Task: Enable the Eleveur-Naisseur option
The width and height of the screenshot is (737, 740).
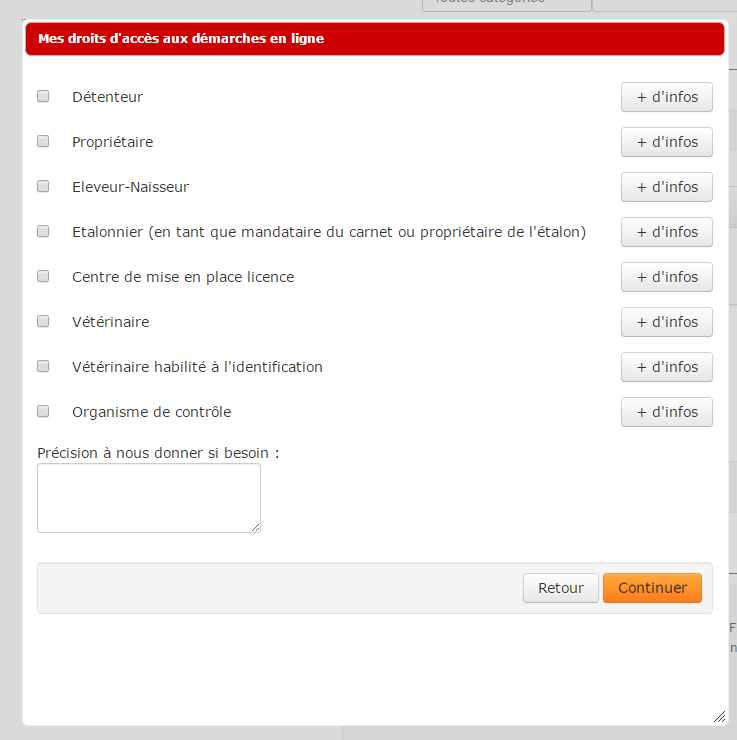Action: click(x=43, y=186)
